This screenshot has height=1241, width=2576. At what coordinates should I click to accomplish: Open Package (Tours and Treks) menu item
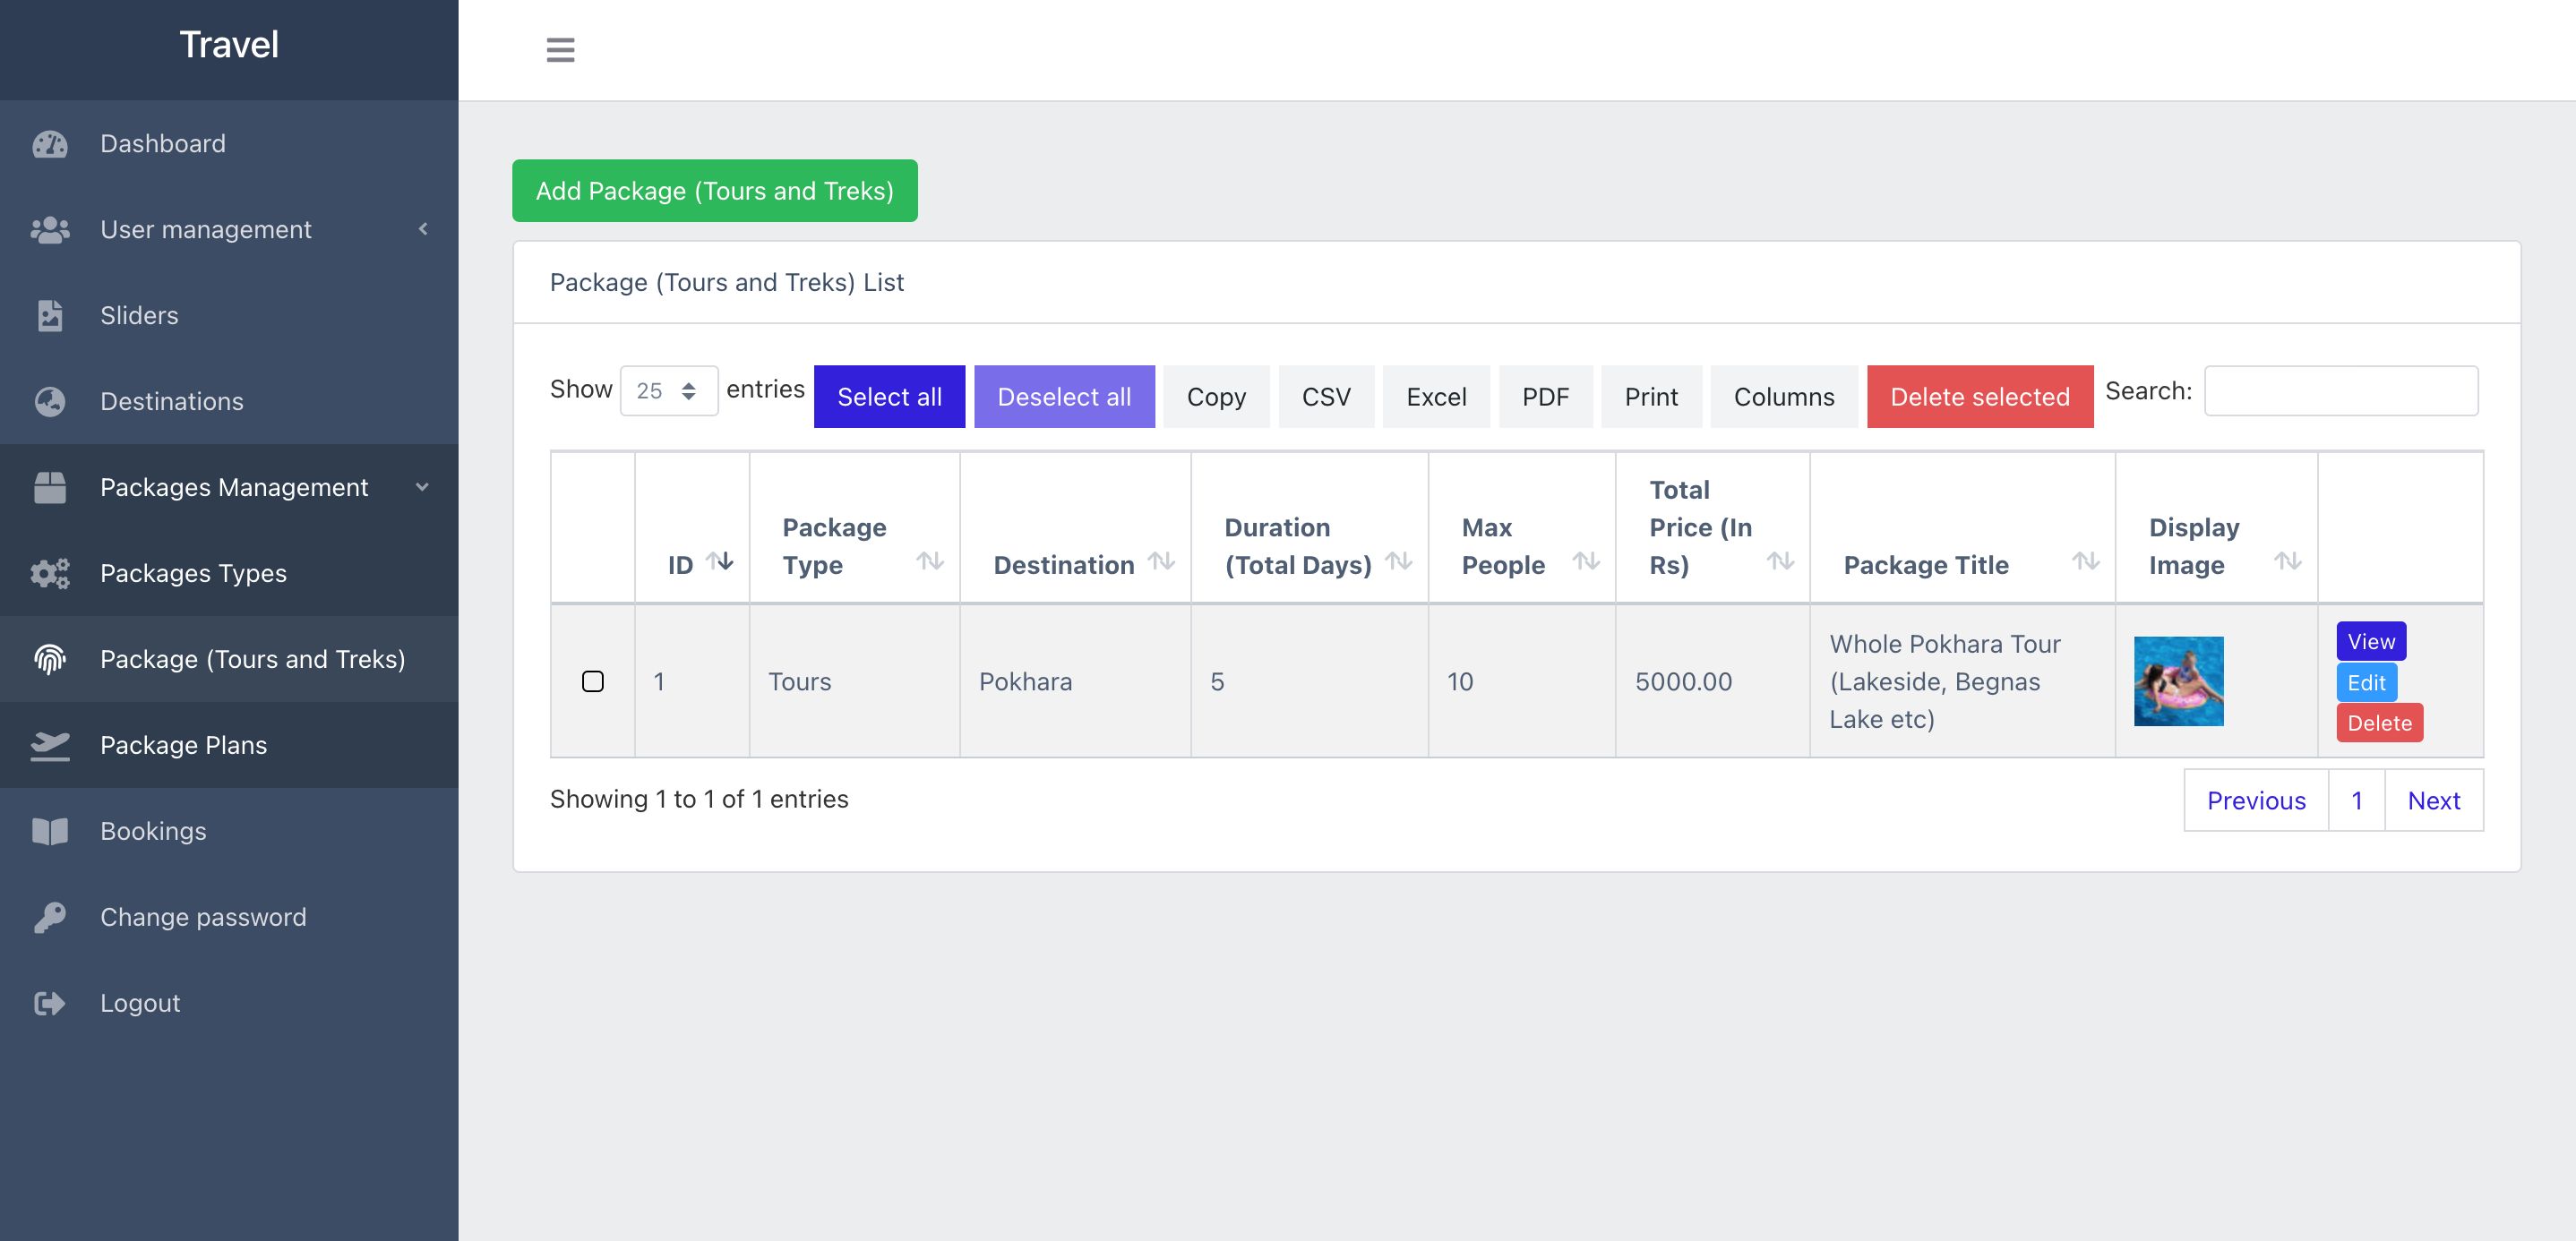pos(252,660)
